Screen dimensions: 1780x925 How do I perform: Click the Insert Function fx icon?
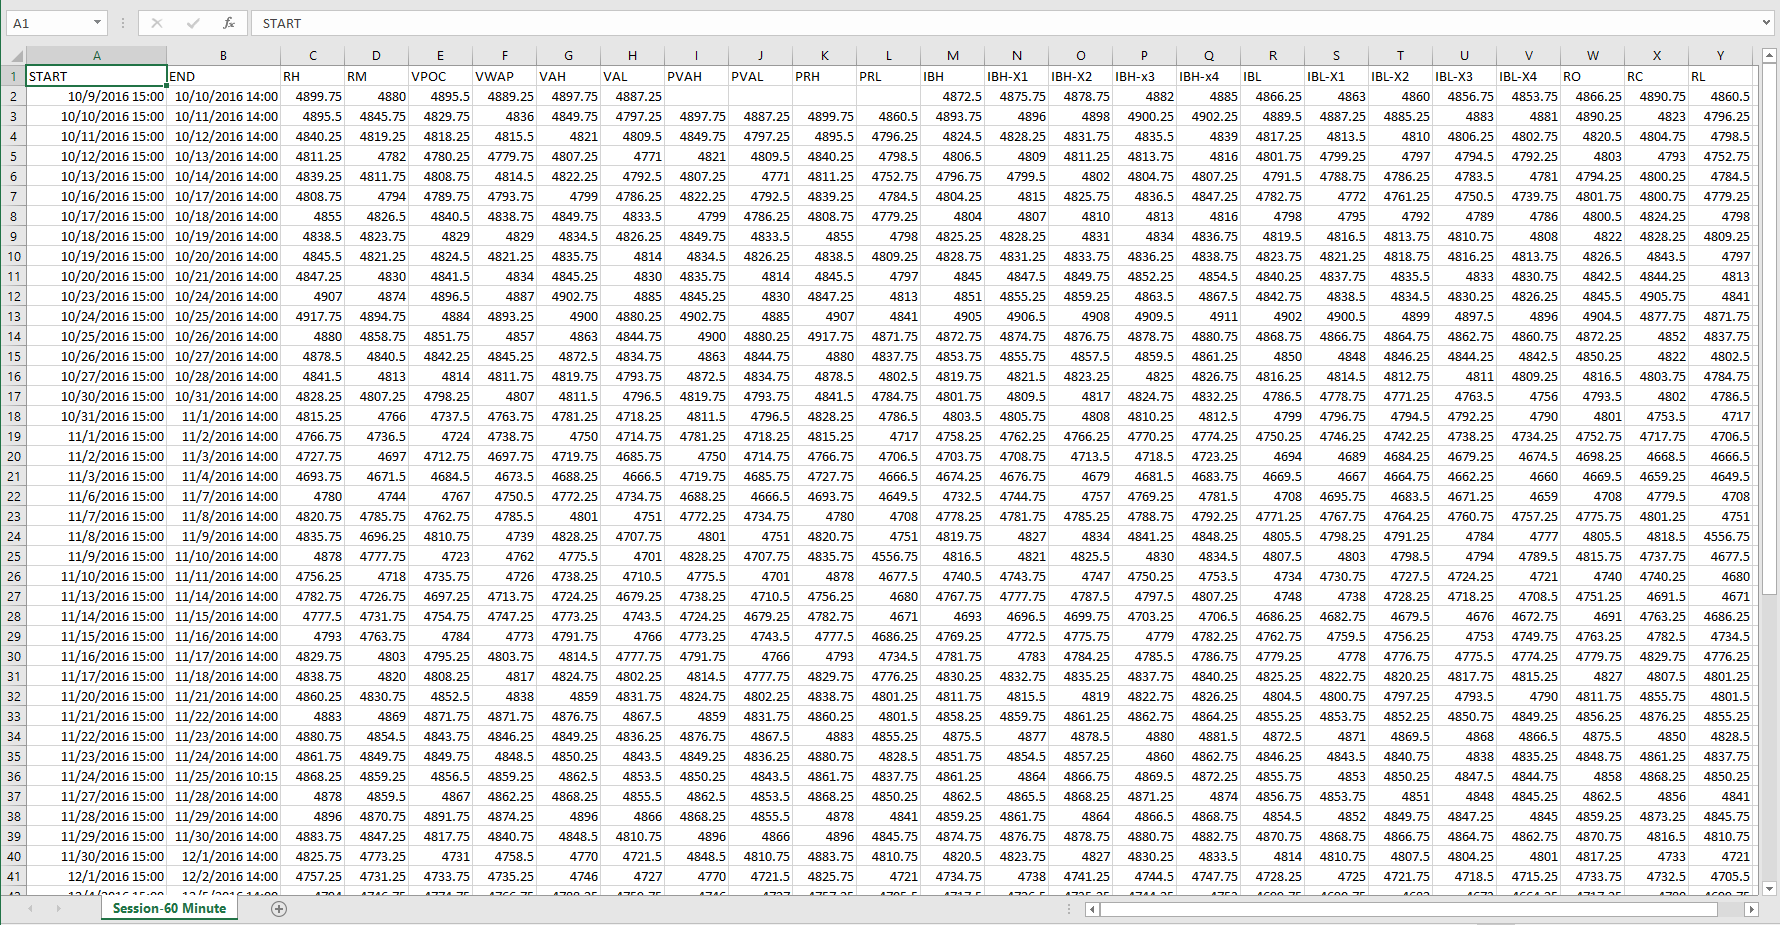229,23
